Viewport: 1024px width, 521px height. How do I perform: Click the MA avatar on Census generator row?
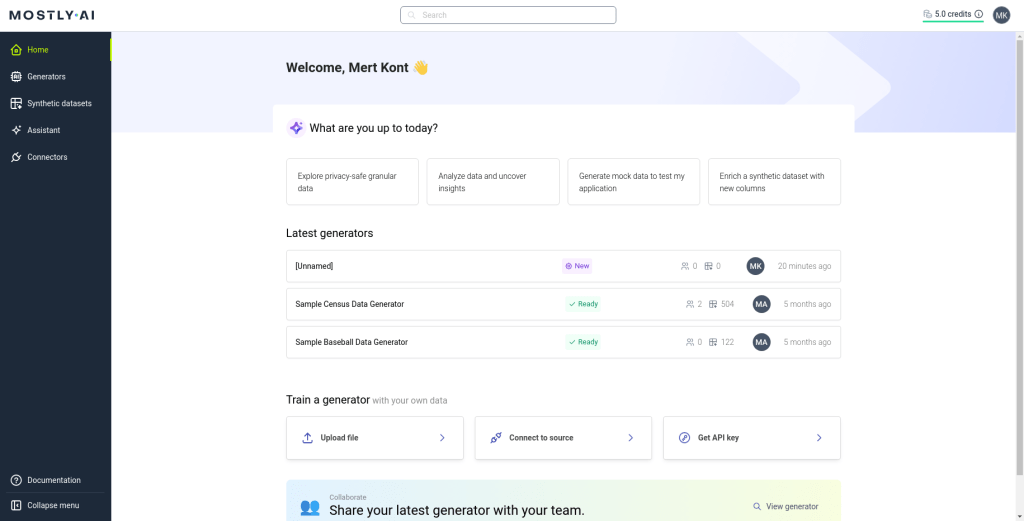pyautogui.click(x=761, y=304)
